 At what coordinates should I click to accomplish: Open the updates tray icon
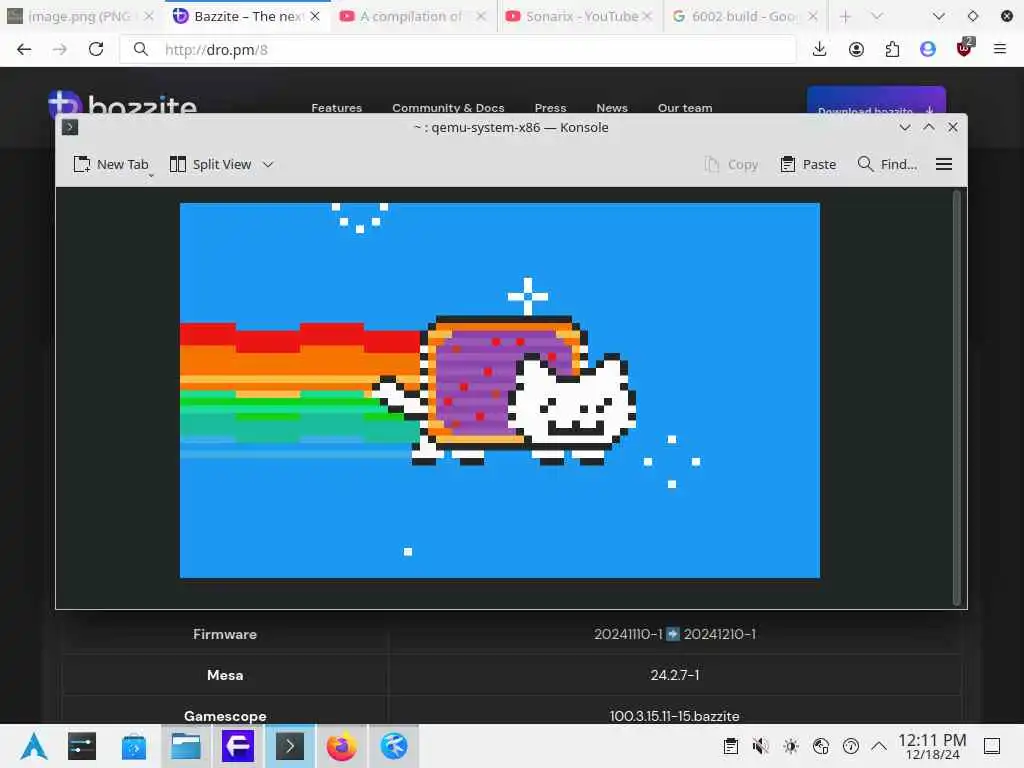(x=850, y=746)
